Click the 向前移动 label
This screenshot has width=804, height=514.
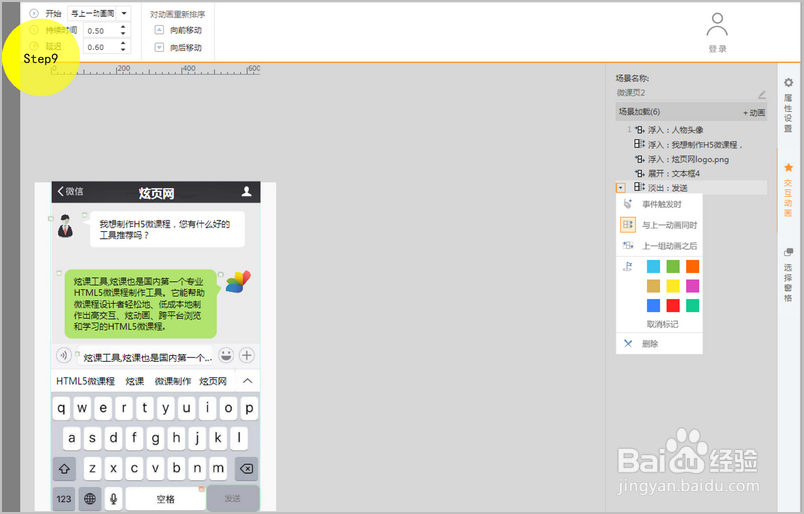(x=186, y=30)
